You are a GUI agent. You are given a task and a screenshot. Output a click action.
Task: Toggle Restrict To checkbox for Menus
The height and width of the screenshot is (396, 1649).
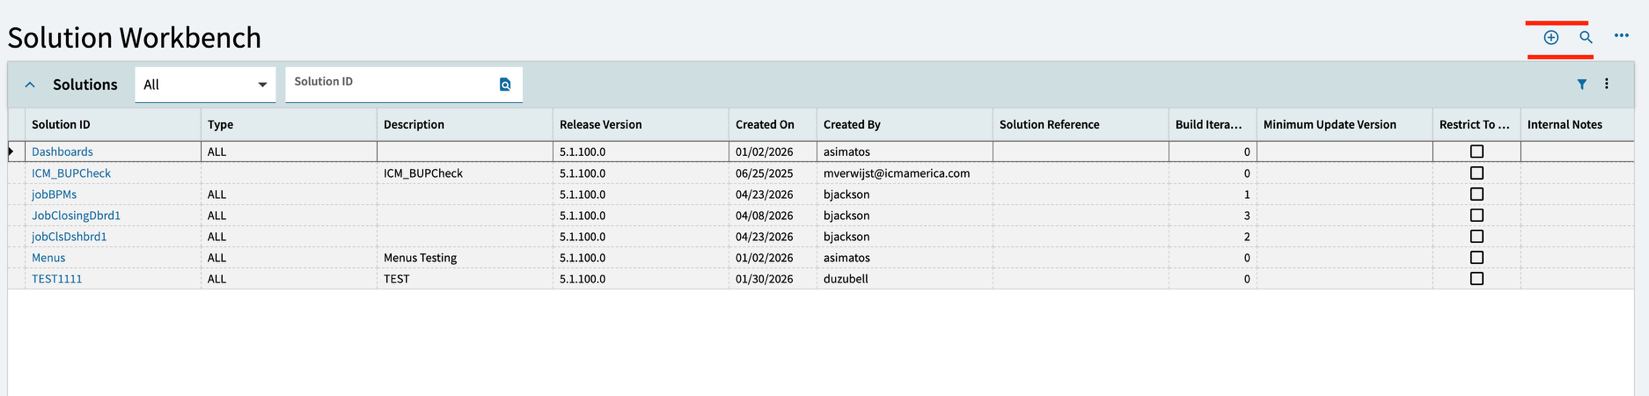click(1476, 257)
